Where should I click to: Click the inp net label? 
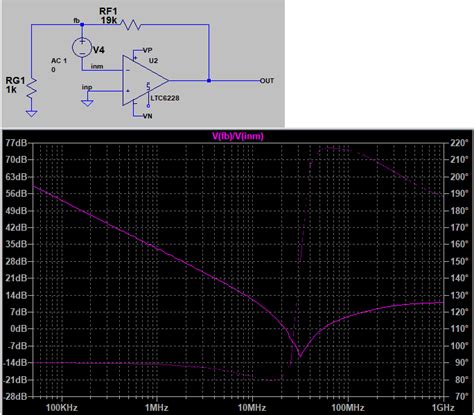point(87,87)
